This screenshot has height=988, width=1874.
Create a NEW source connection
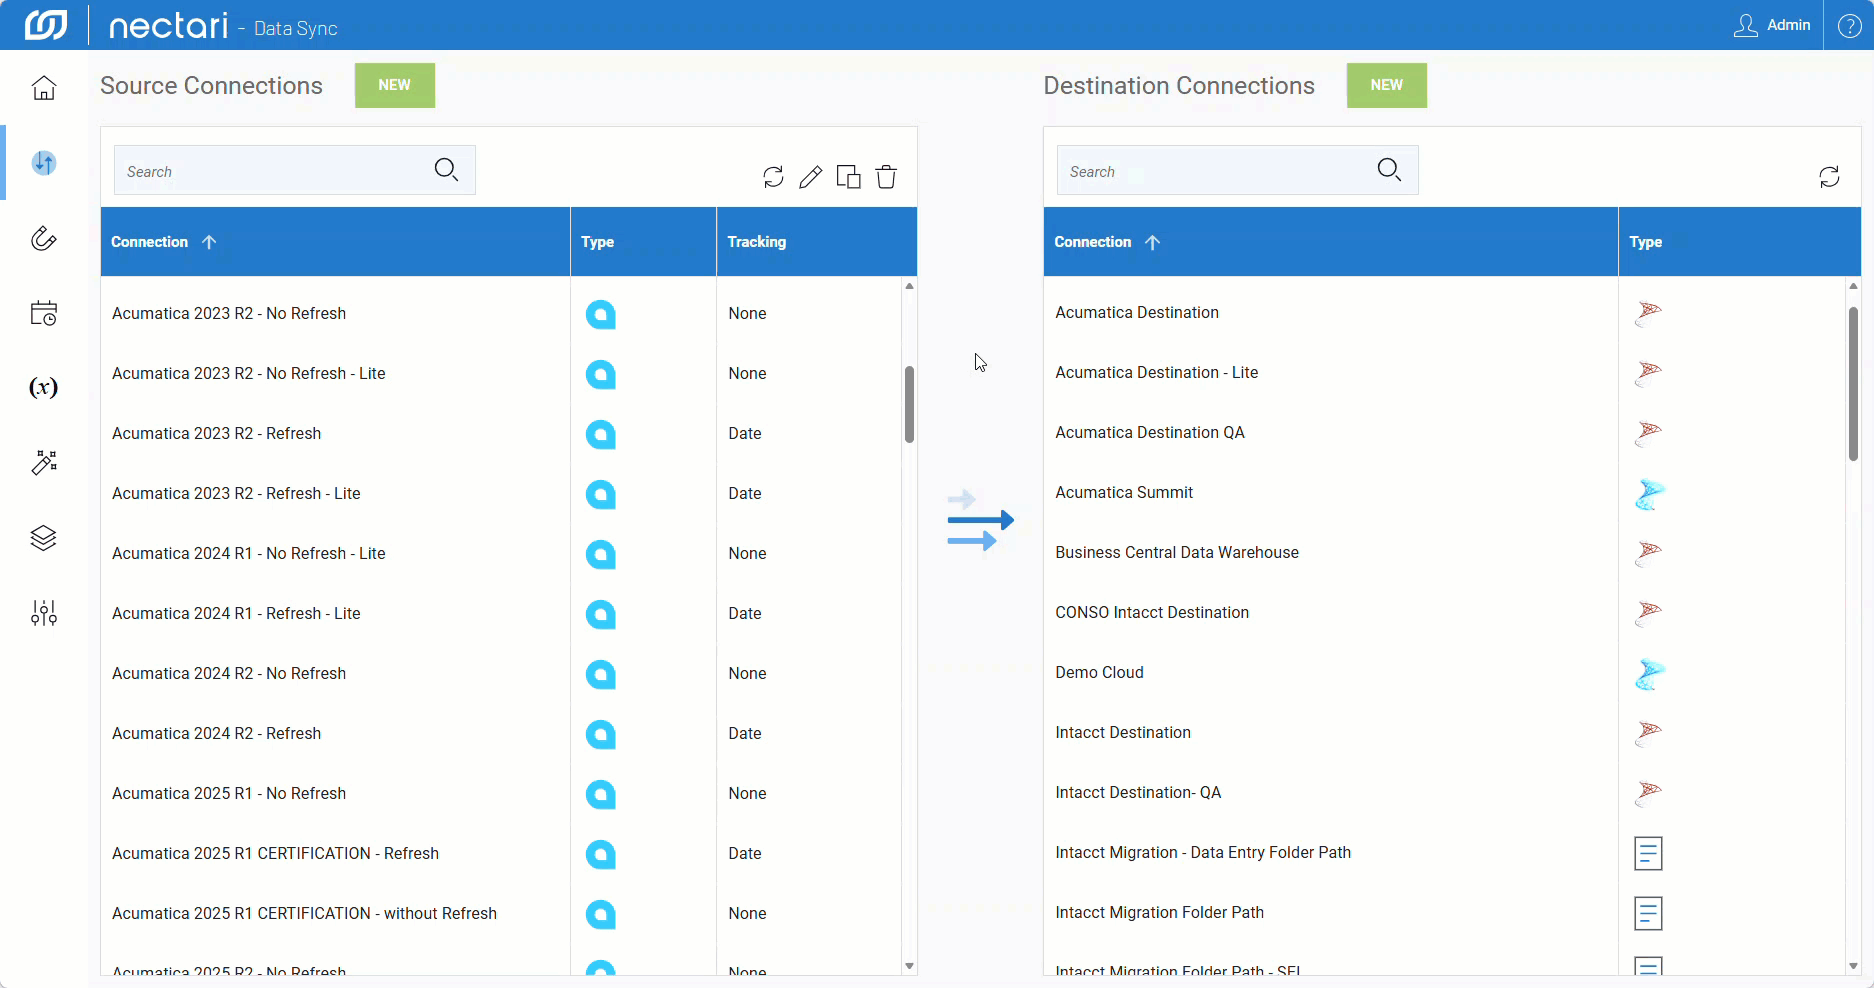pyautogui.click(x=395, y=85)
